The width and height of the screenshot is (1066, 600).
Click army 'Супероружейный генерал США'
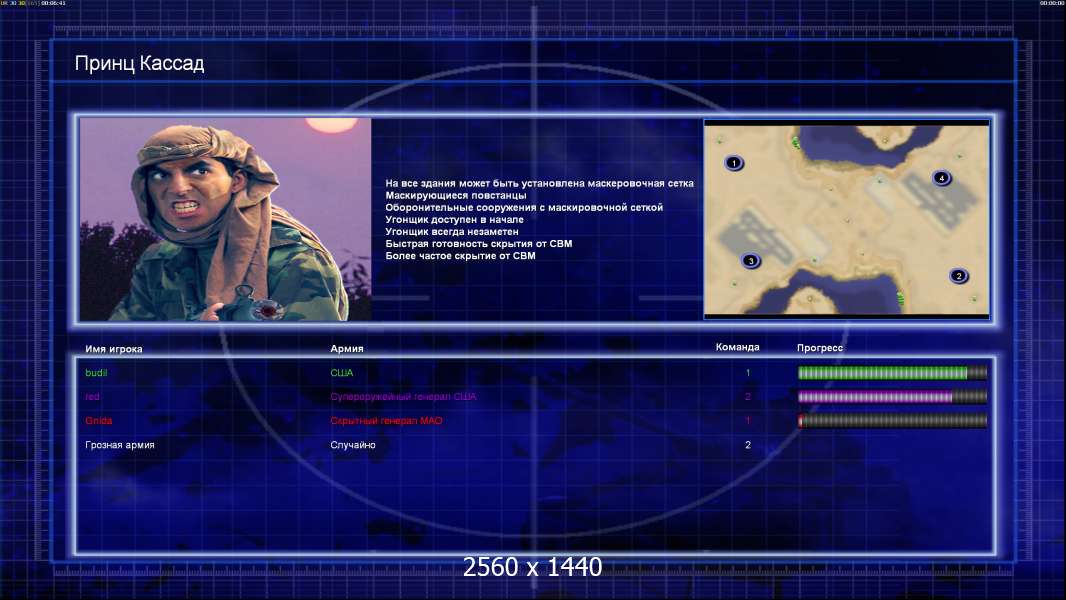click(403, 397)
